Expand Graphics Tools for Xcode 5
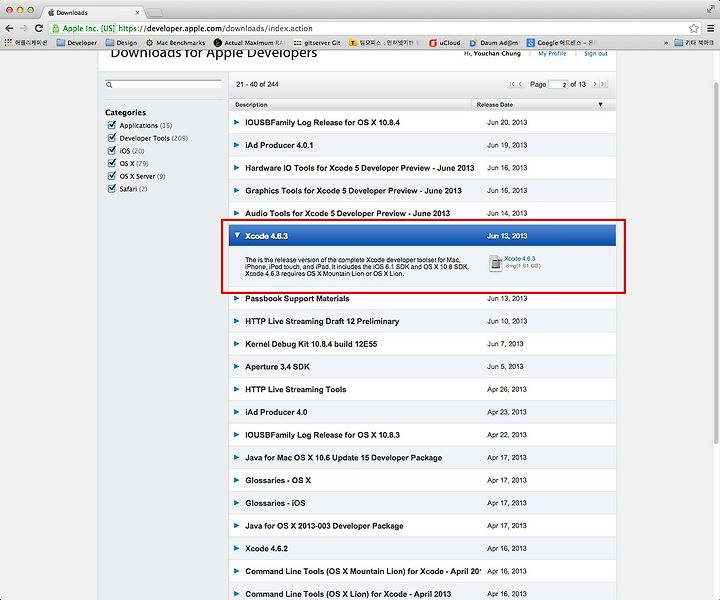Screen dimensions: 720x600 click(x=236, y=191)
